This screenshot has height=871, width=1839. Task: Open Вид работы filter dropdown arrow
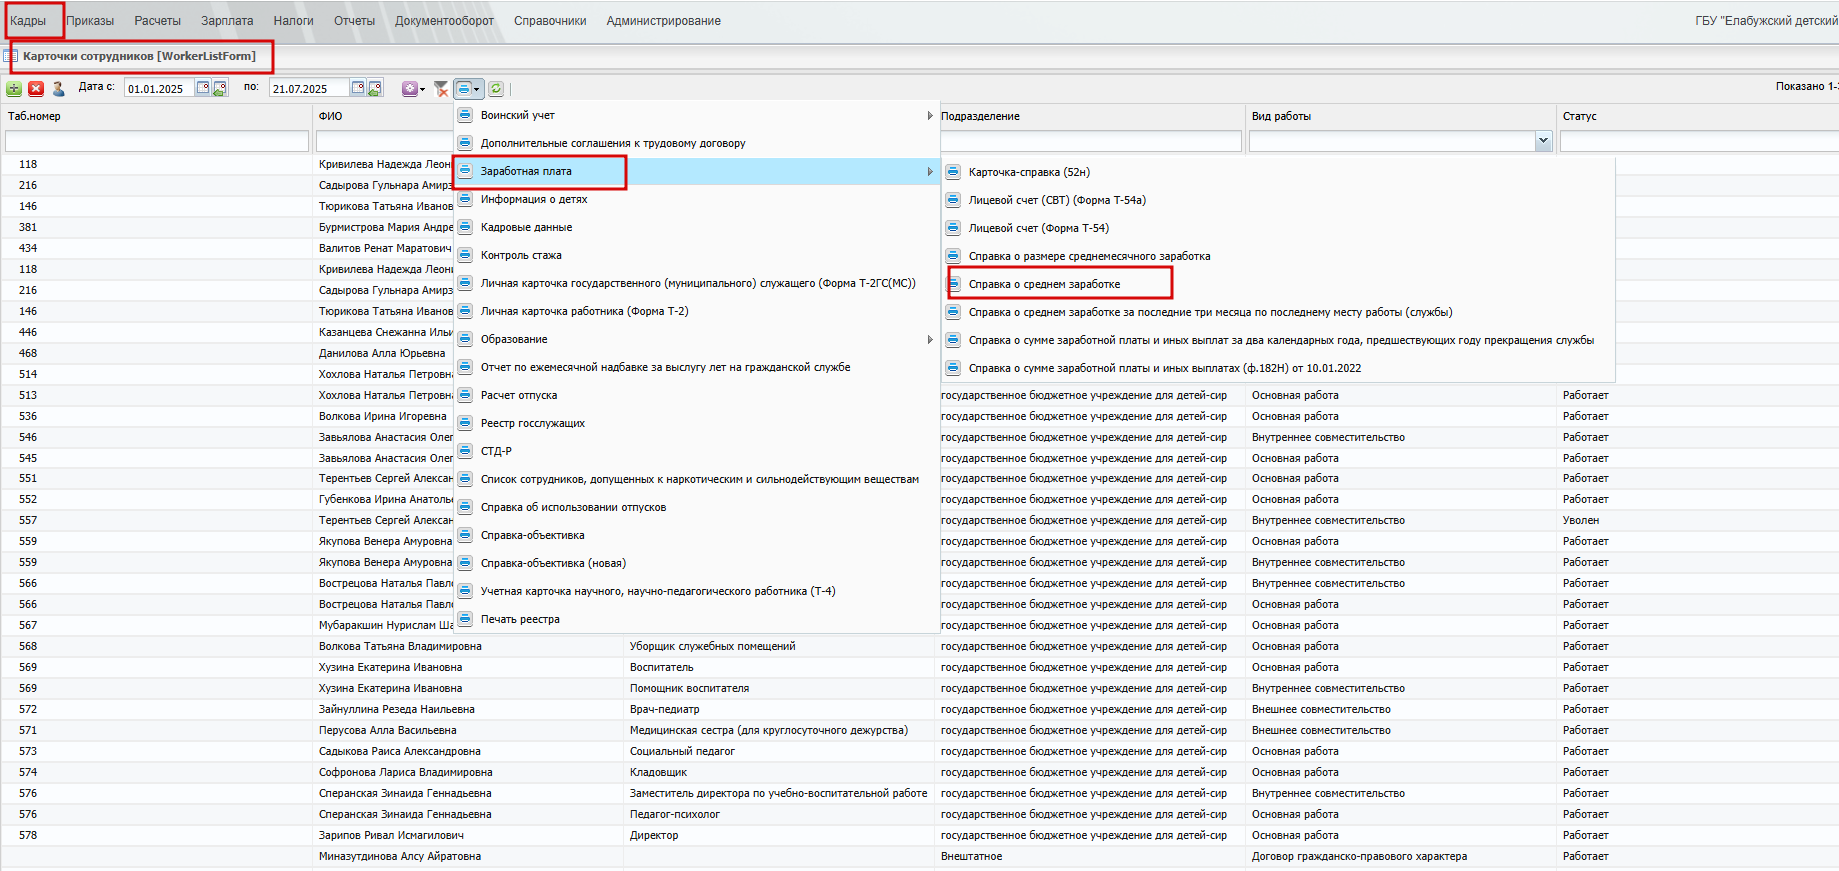click(x=1543, y=141)
